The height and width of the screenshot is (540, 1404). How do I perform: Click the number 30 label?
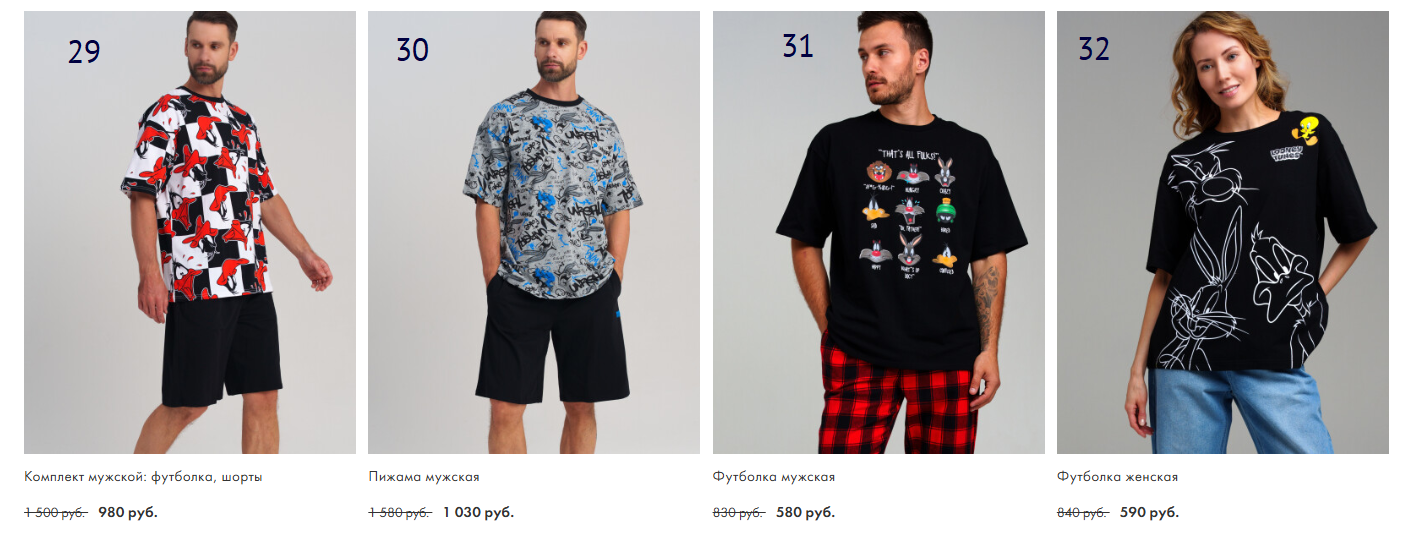tap(412, 49)
